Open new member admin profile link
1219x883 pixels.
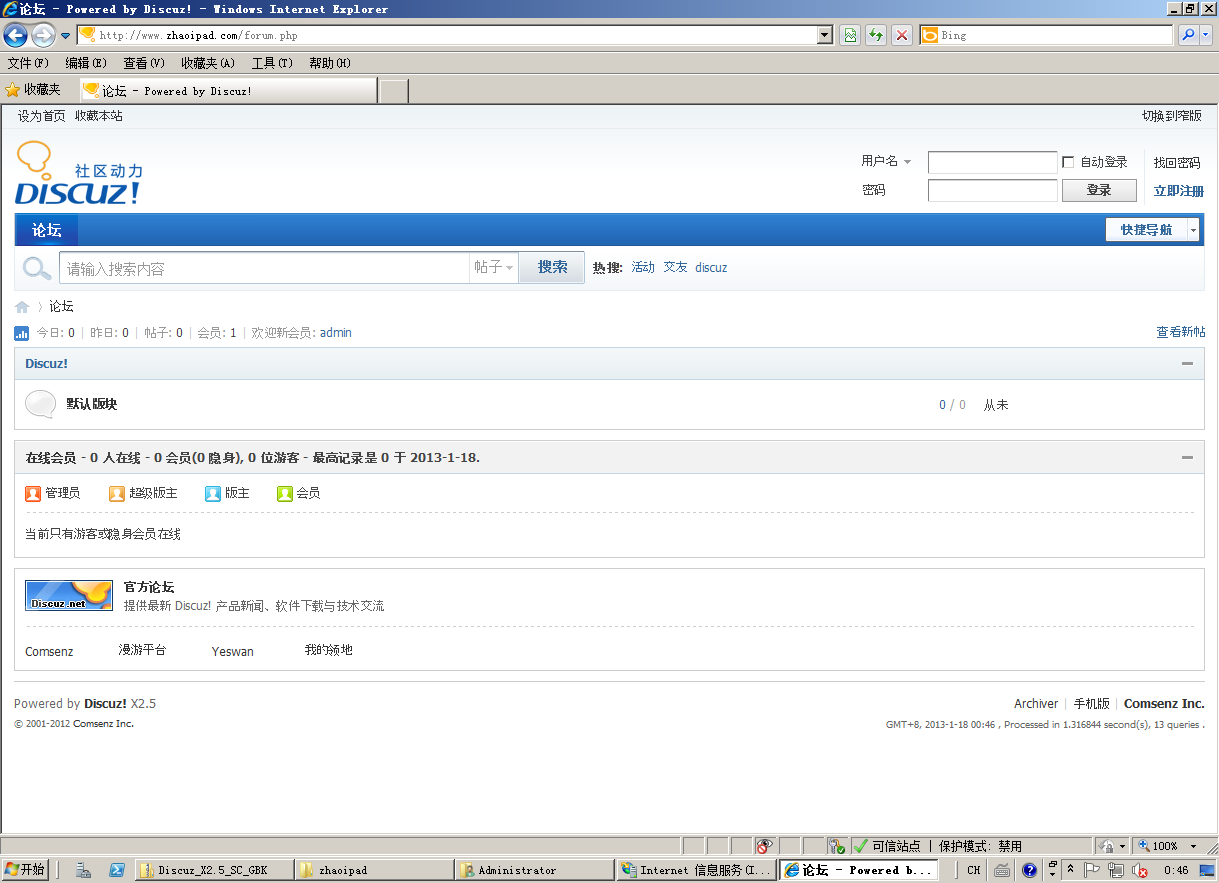[x=336, y=333]
